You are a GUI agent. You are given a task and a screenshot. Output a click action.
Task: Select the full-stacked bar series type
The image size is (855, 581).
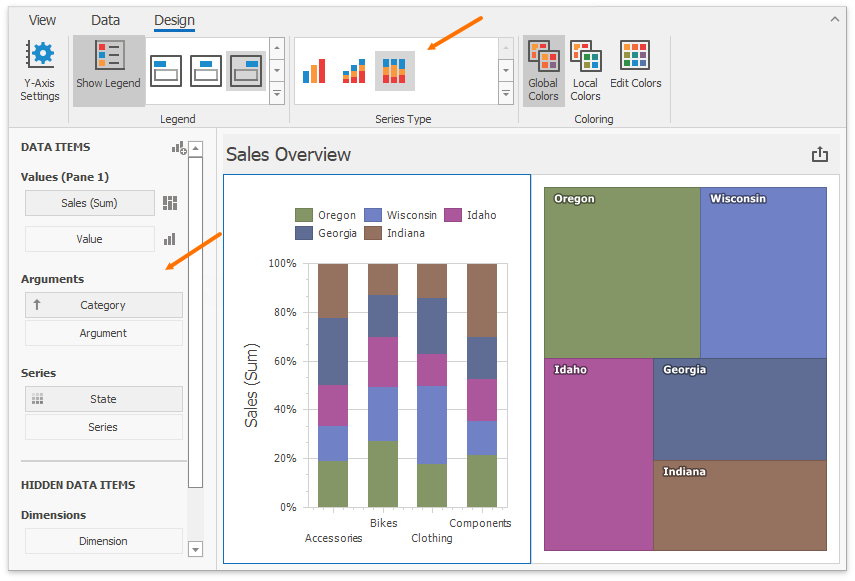(395, 71)
